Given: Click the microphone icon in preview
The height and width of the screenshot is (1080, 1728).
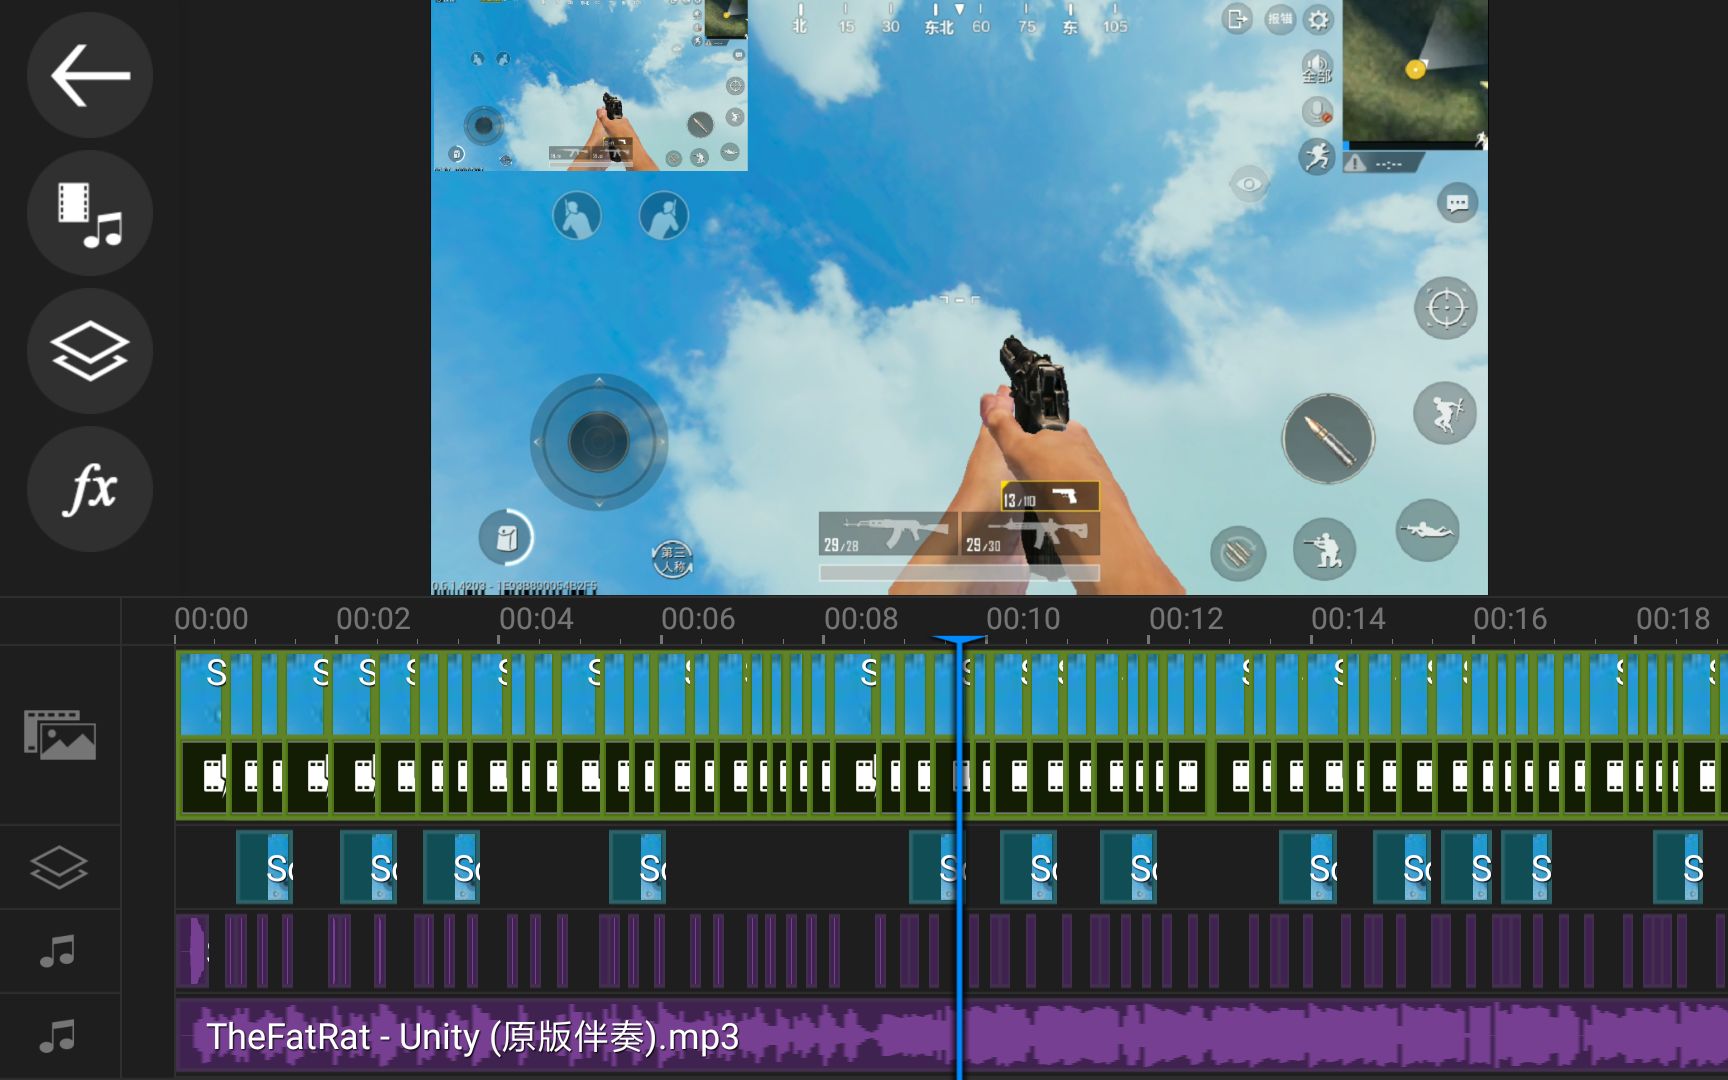Looking at the screenshot, I should [1317, 111].
